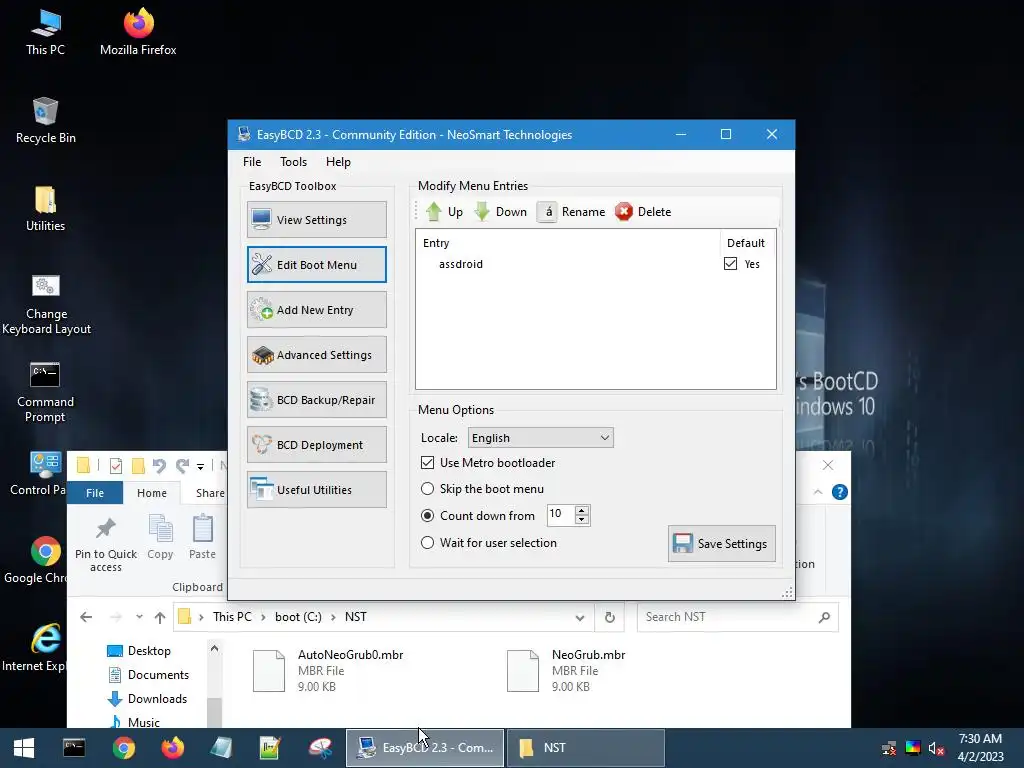Open Change Keyboard Layout desktop shortcut
This screenshot has width=1024, height=768.
pos(46,304)
